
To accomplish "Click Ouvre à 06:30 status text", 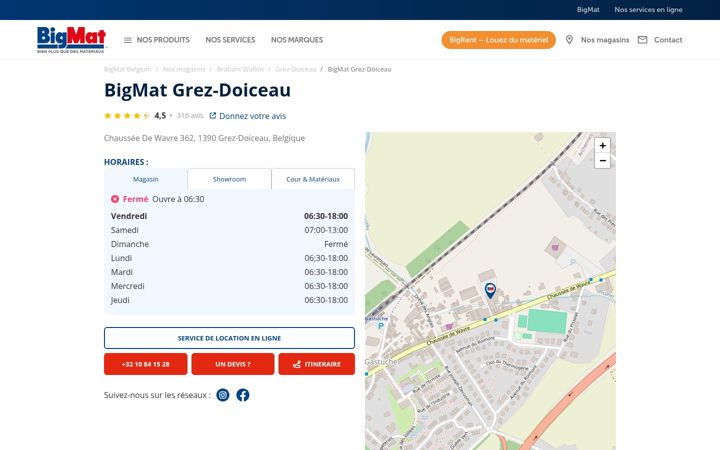I will click(x=178, y=199).
